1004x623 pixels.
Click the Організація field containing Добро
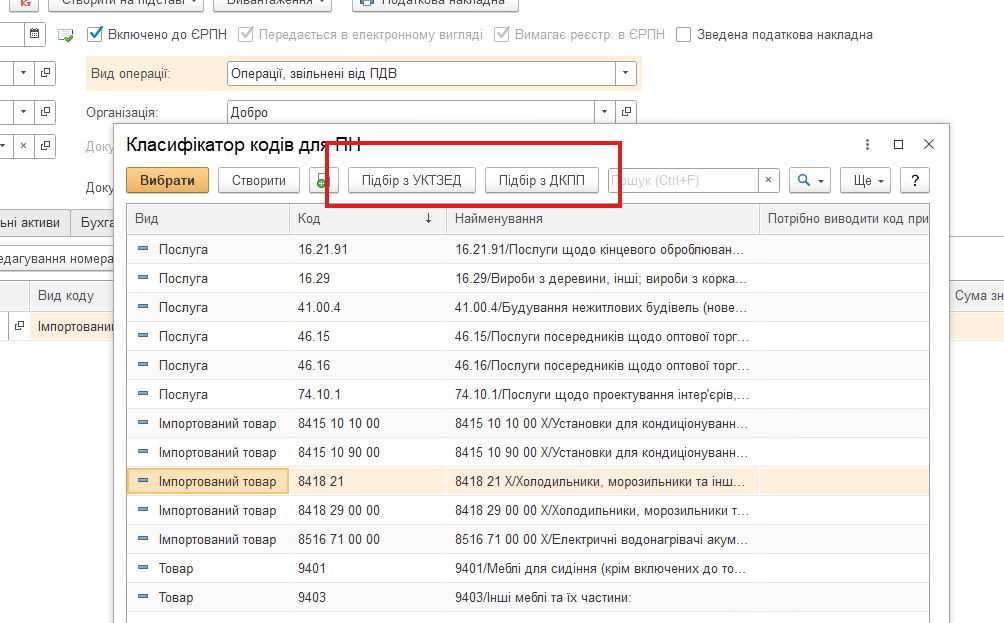(410, 112)
